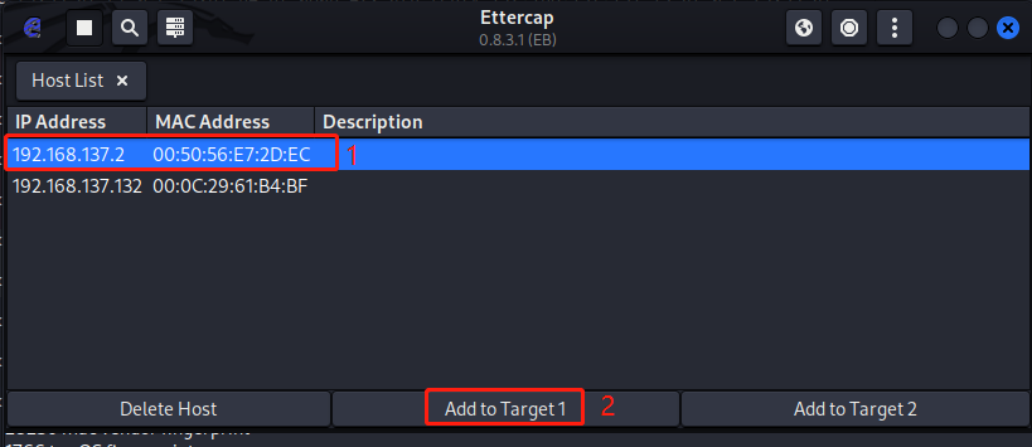1032x448 pixels.
Task: Open the hosts list toolbar icon
Action: (174, 28)
